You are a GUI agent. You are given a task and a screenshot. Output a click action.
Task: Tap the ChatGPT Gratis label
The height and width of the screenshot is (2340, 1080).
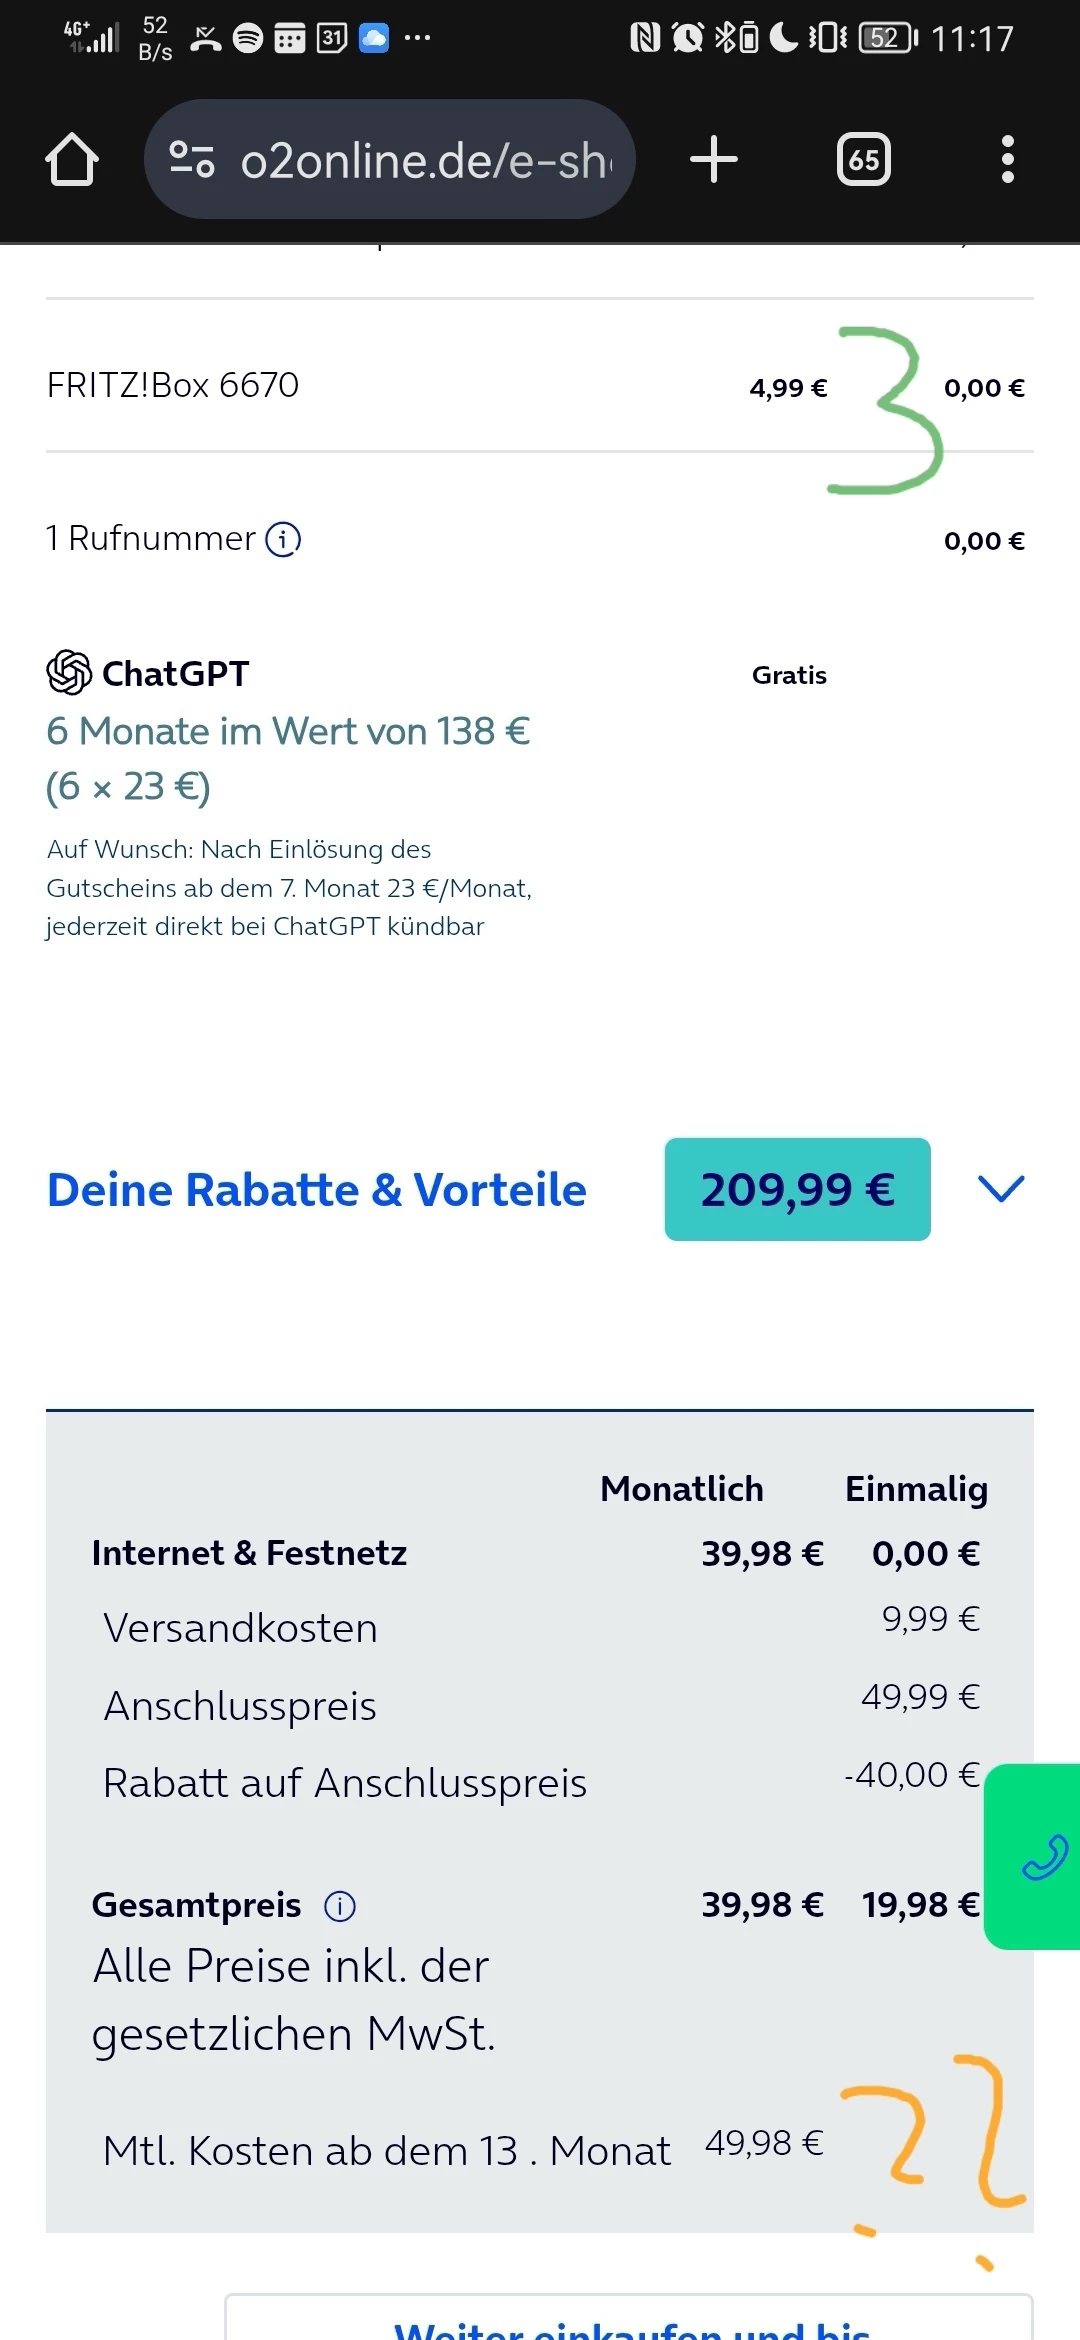click(x=789, y=675)
